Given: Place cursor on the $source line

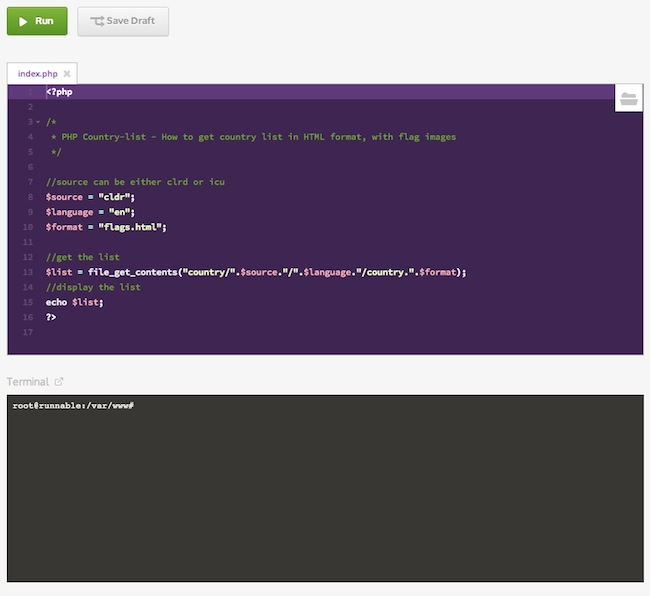Looking at the screenshot, I should pyautogui.click(x=90, y=197).
